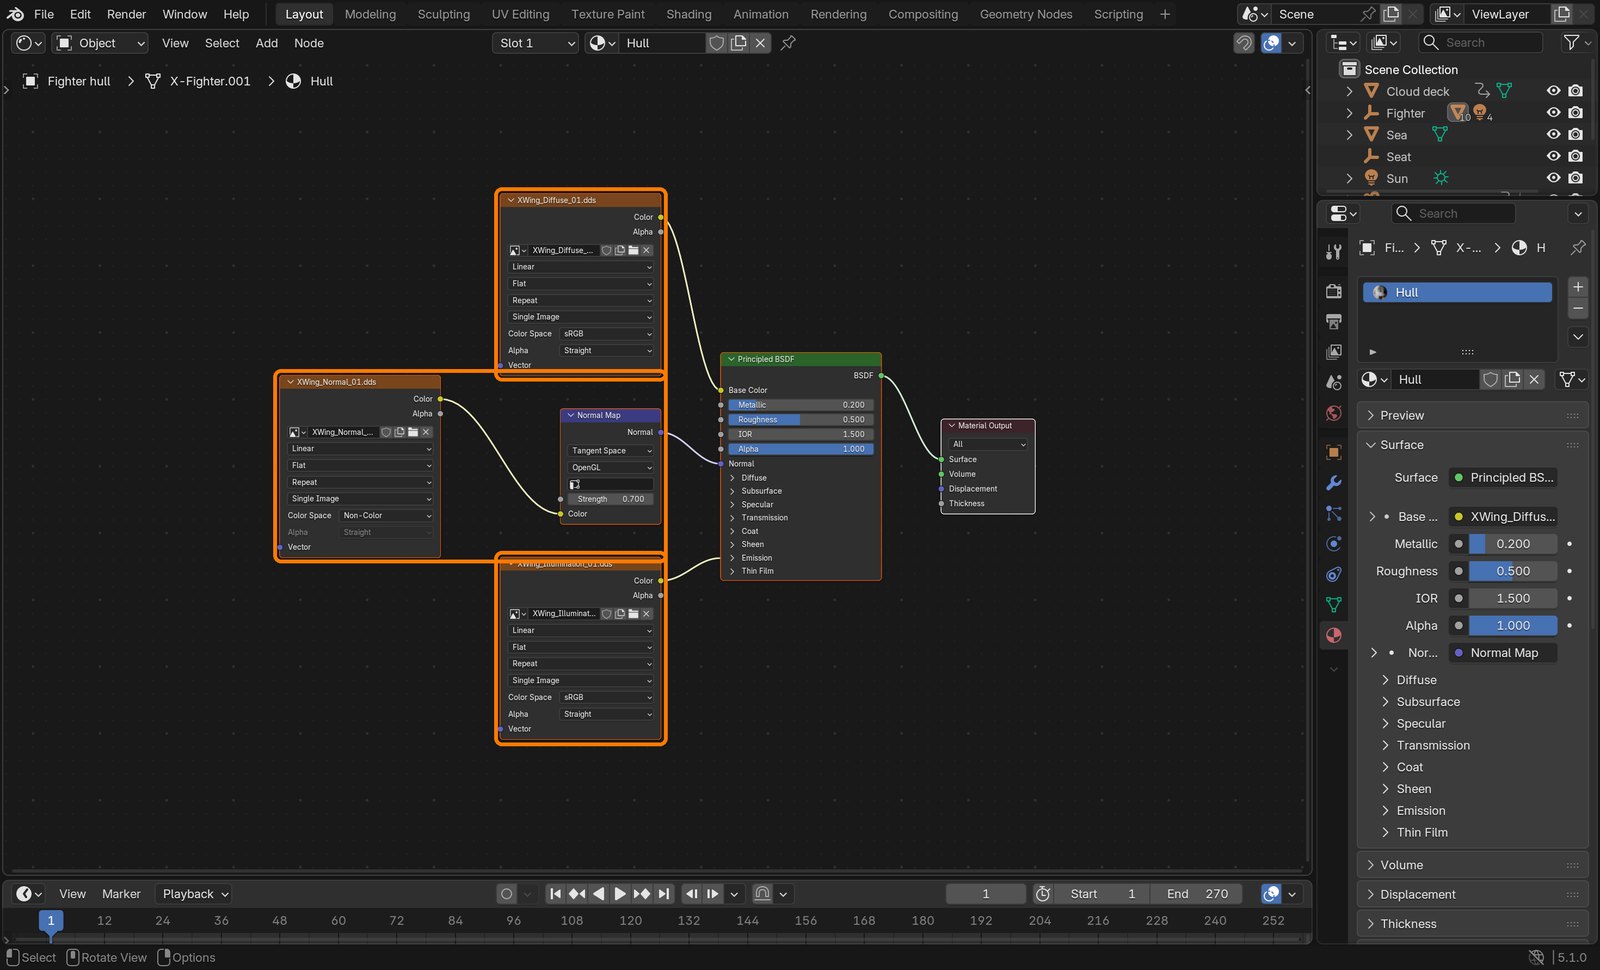Jump to the first frame
This screenshot has width=1600, height=970.
pyautogui.click(x=555, y=894)
